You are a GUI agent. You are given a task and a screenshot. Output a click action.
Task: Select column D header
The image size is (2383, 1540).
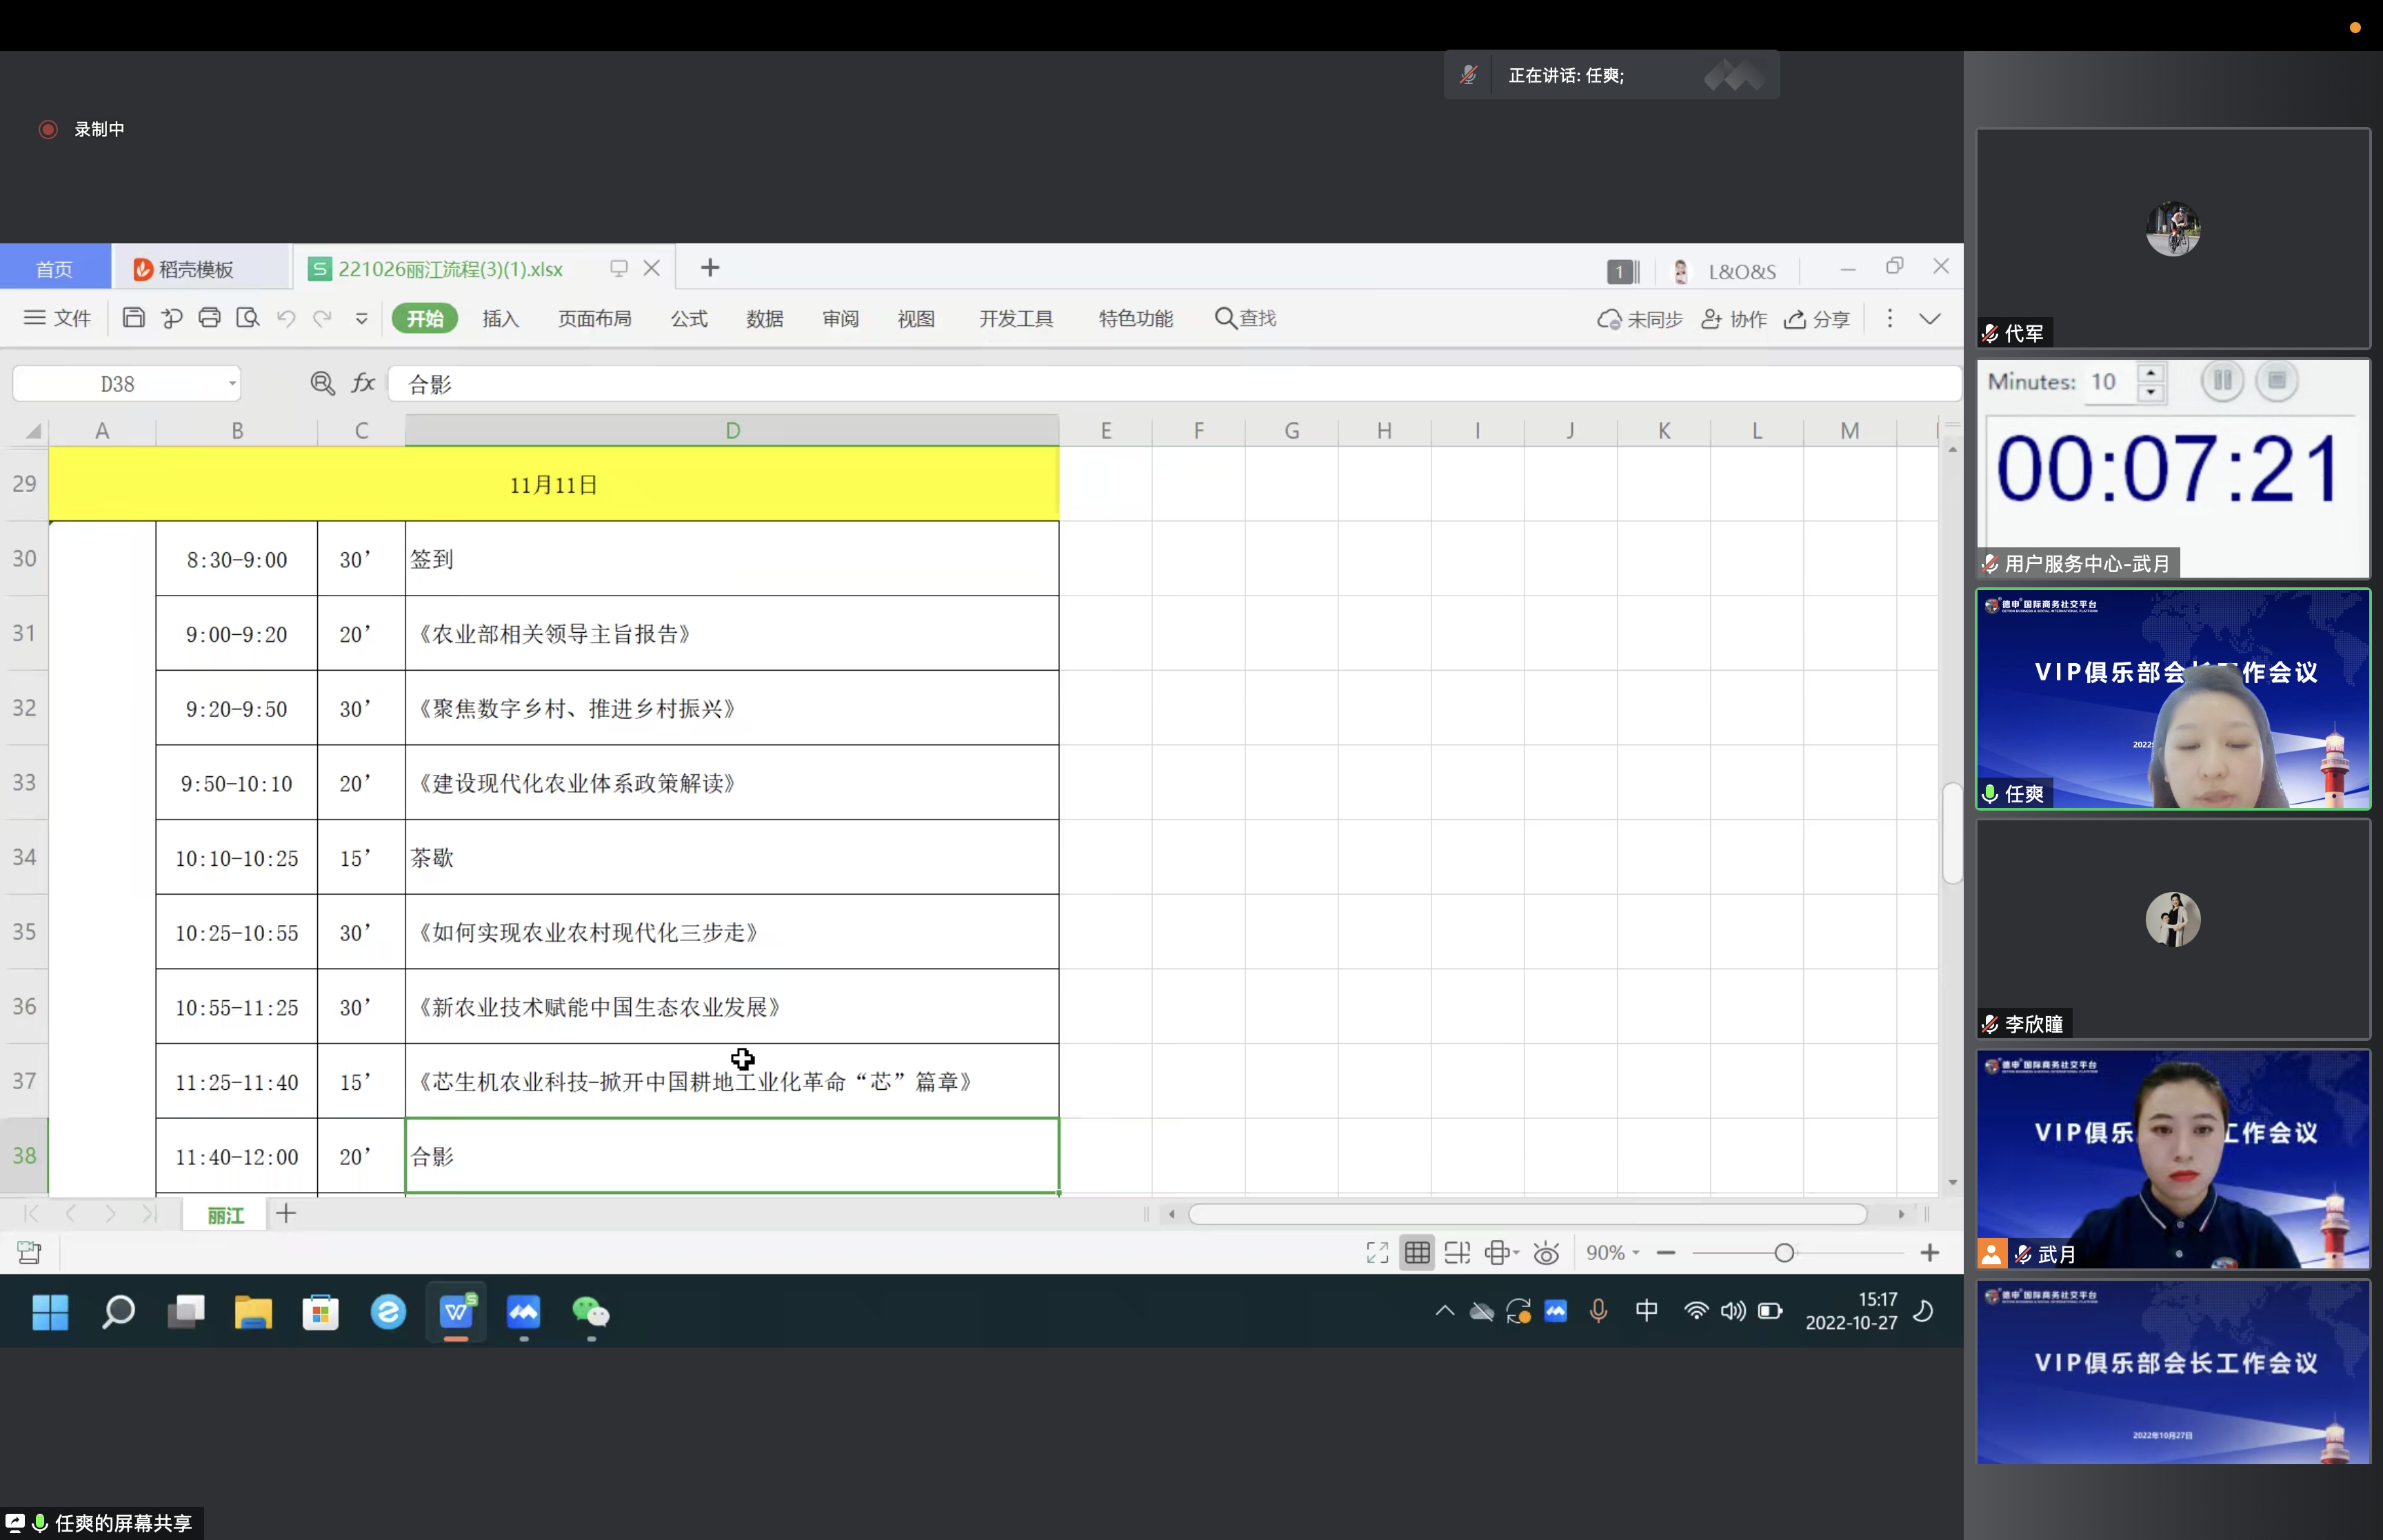[x=732, y=430]
